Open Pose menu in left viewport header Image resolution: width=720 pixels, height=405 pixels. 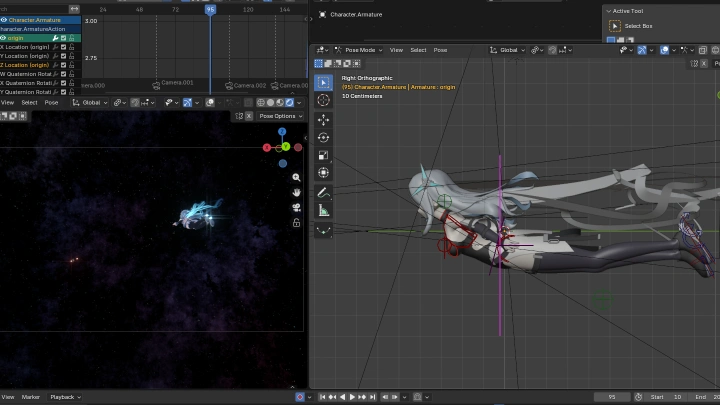[51, 102]
